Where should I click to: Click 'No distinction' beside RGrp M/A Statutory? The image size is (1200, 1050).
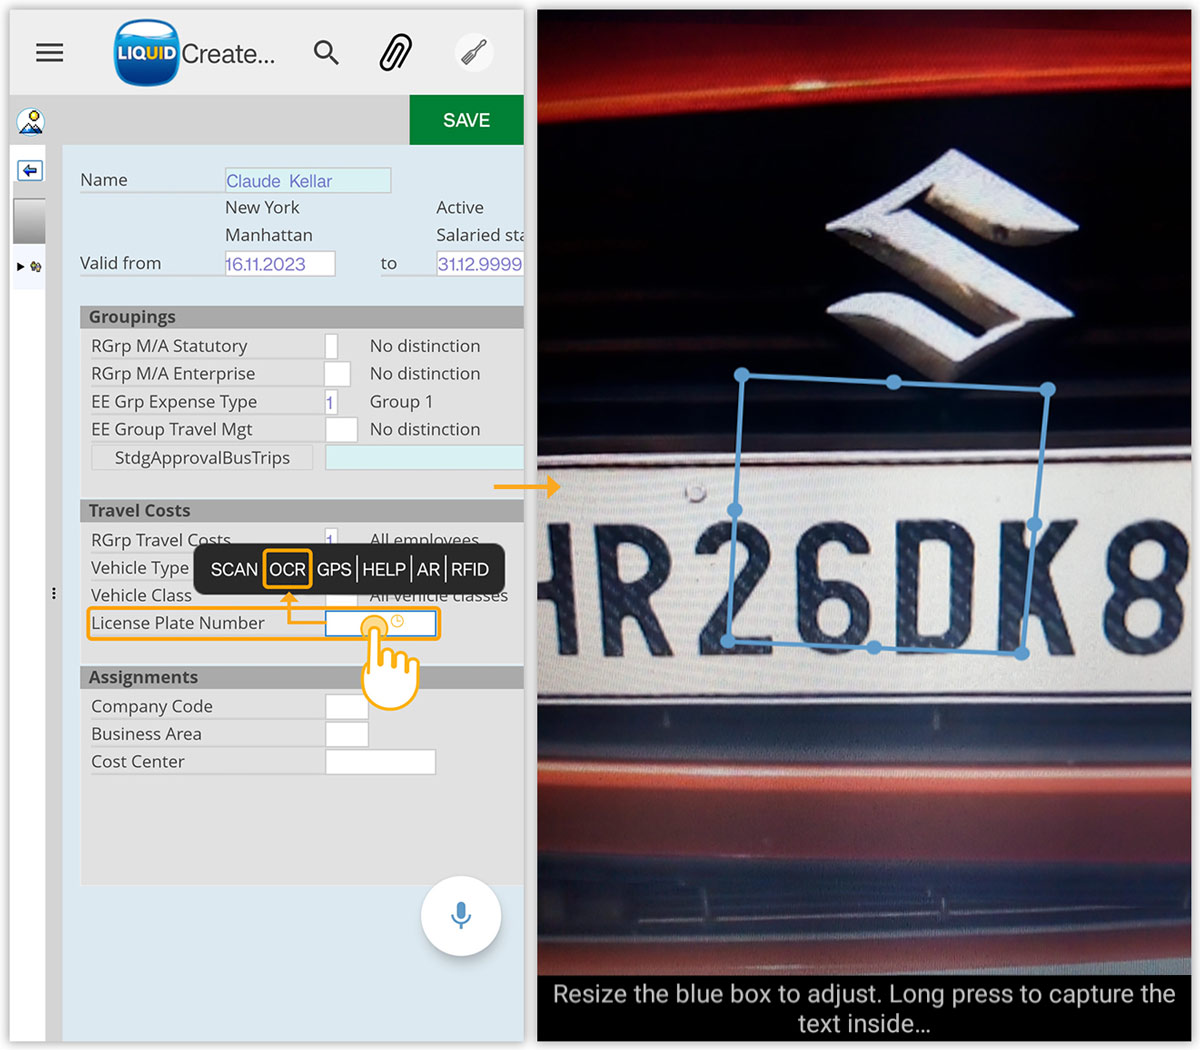(x=425, y=346)
